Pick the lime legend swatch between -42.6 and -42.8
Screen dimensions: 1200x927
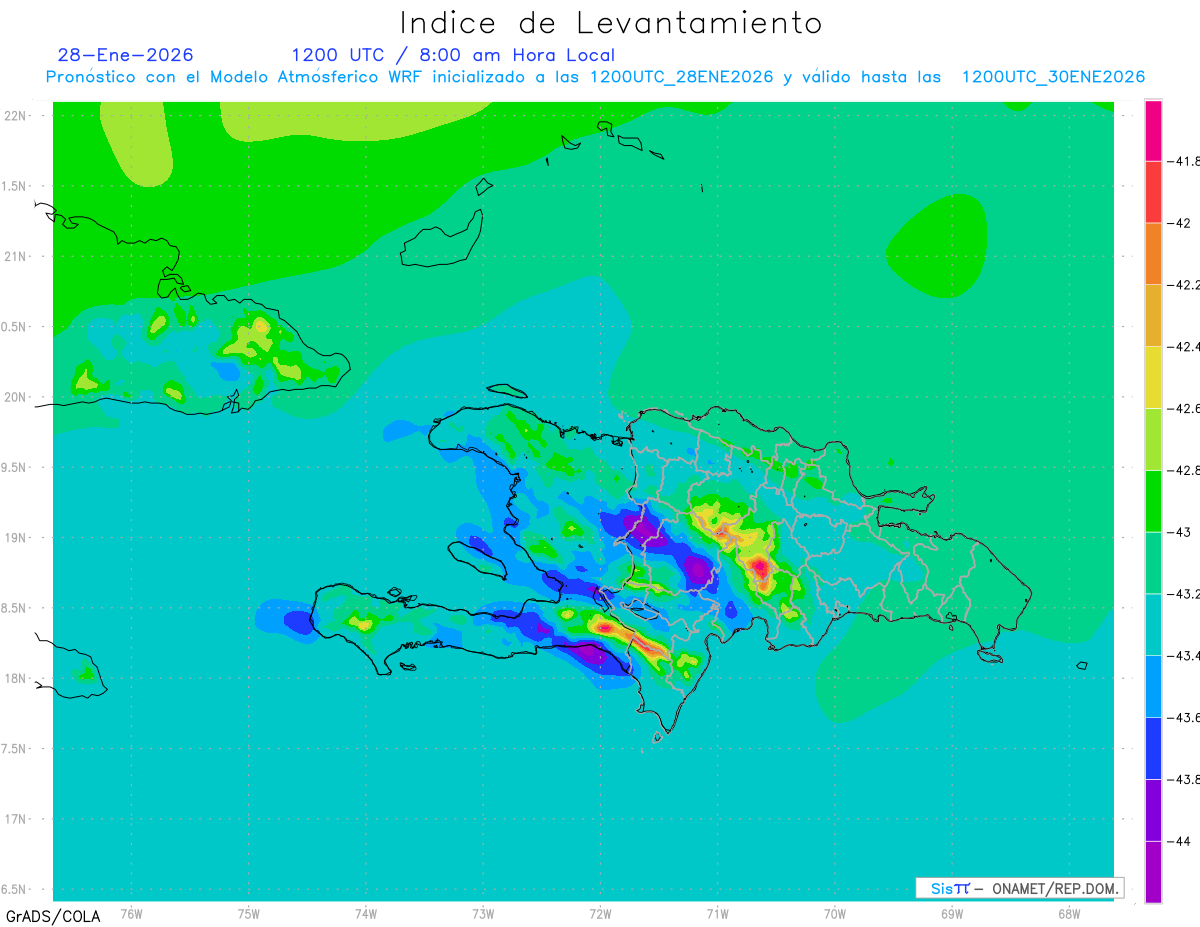tap(1153, 439)
